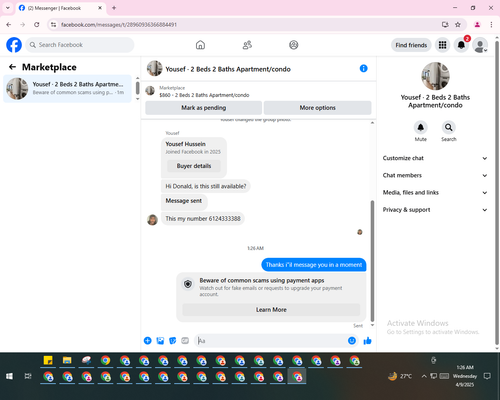Open conversation information with the blue info icon
Viewport: 500px width, 400px height.
(364, 68)
